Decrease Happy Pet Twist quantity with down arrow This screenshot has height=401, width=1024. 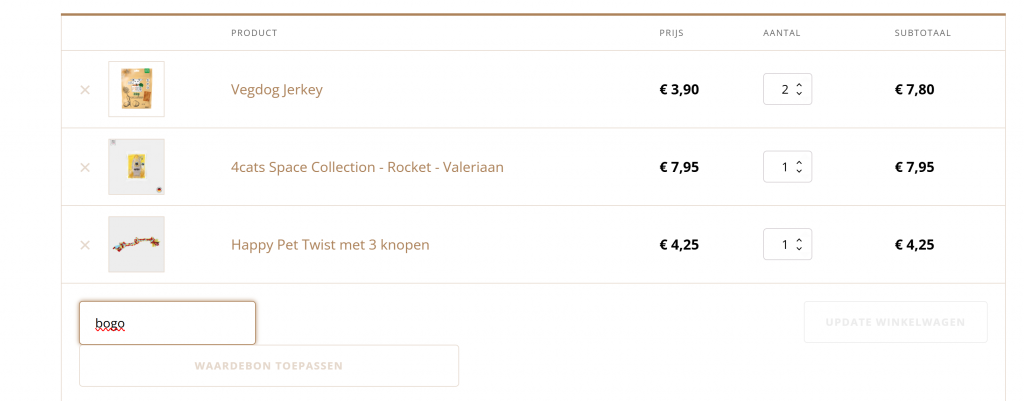click(799, 249)
